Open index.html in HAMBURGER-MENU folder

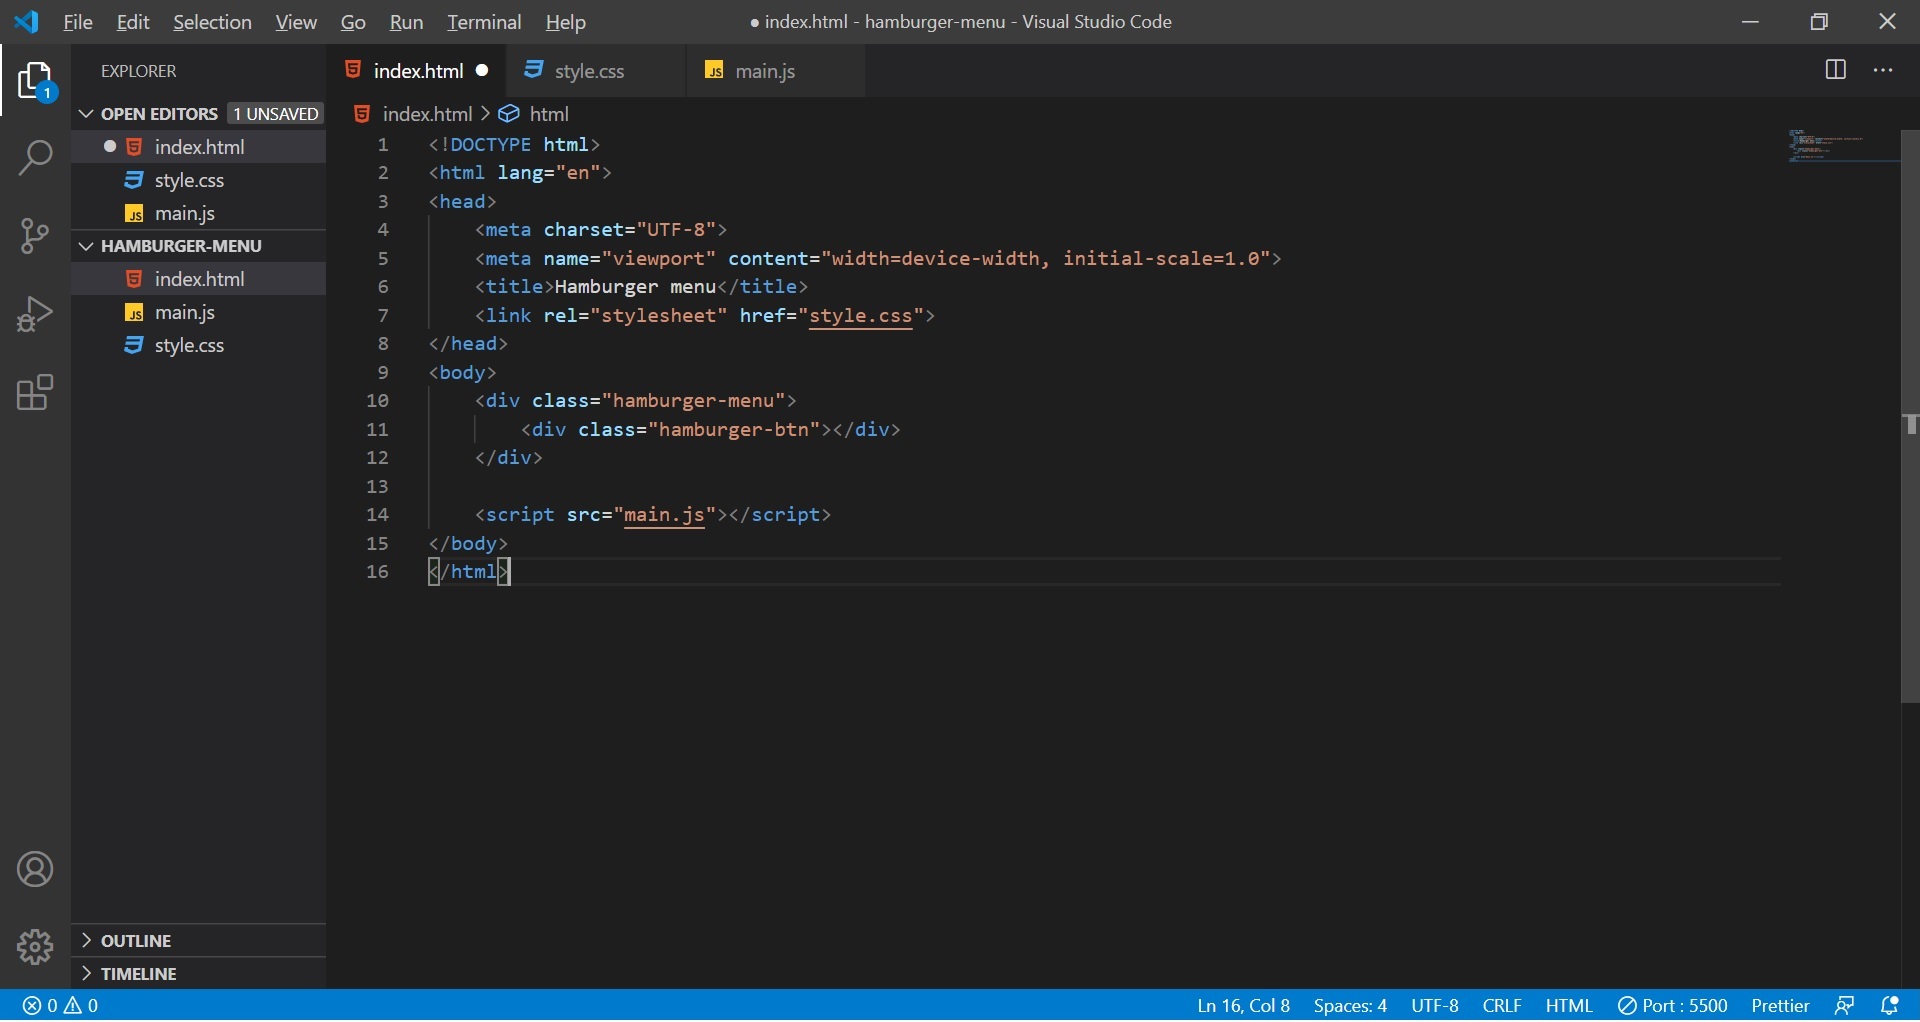(x=199, y=279)
